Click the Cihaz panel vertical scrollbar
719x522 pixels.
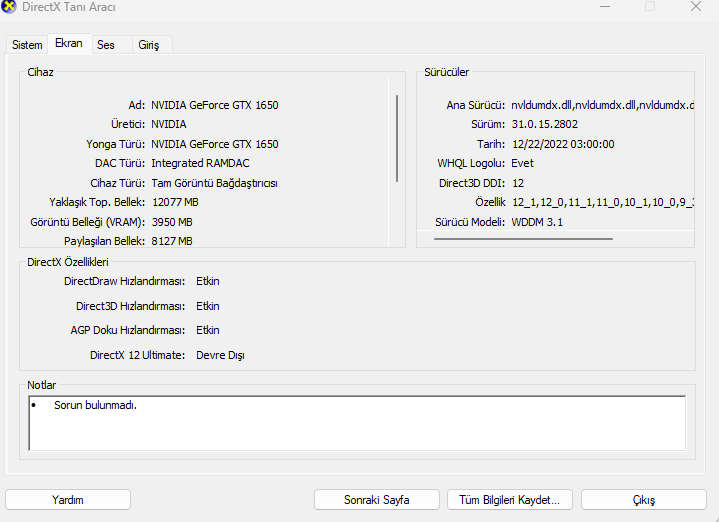397,138
